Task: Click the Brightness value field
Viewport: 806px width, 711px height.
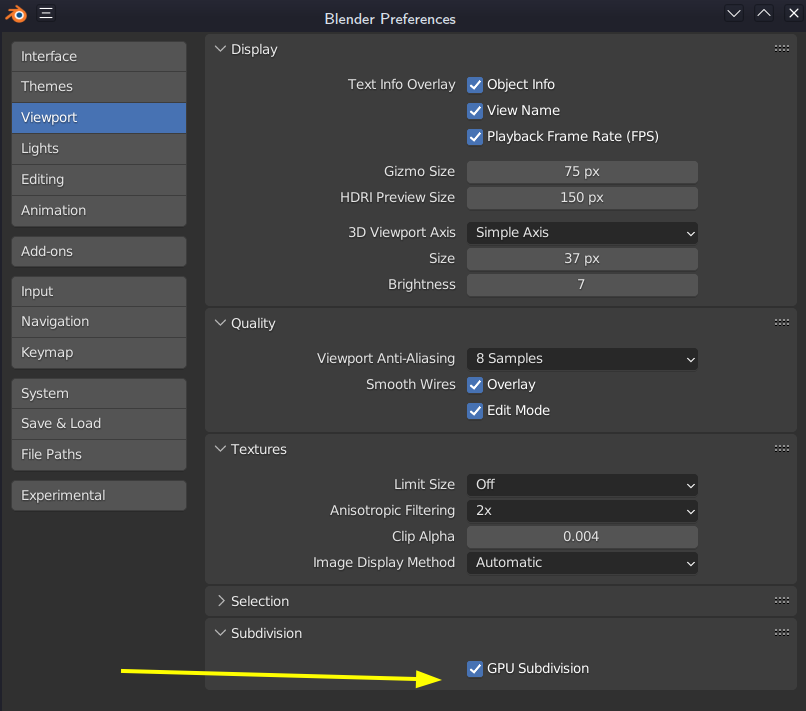Action: 582,285
